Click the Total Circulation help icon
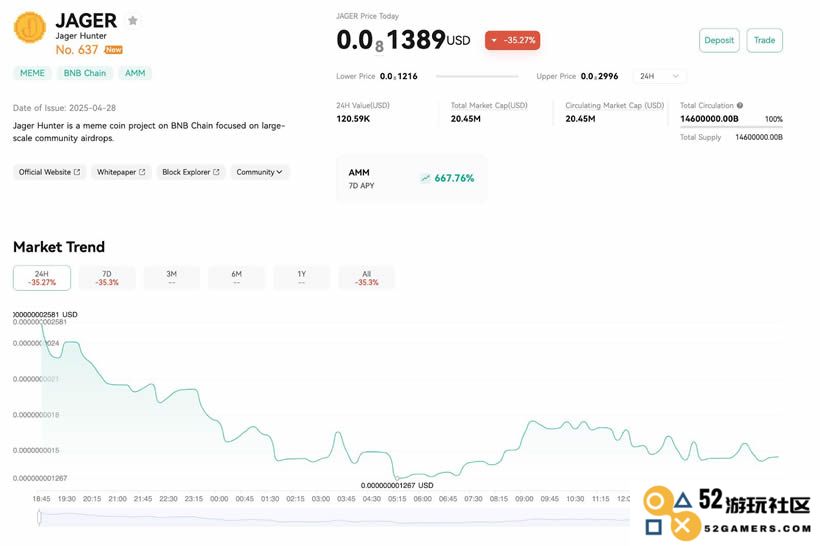The width and height of the screenshot is (820, 546). click(x=740, y=105)
